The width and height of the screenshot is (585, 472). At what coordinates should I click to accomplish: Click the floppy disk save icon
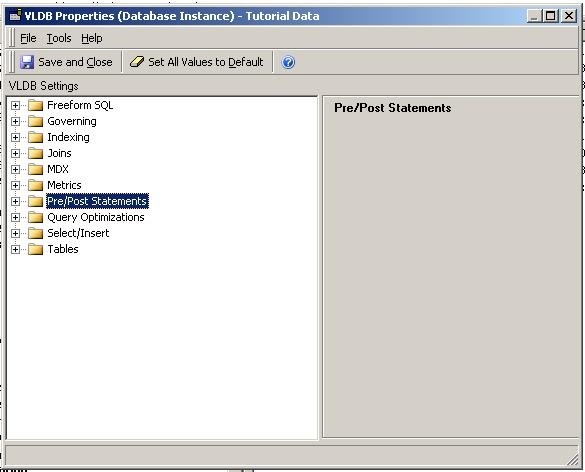coord(27,62)
